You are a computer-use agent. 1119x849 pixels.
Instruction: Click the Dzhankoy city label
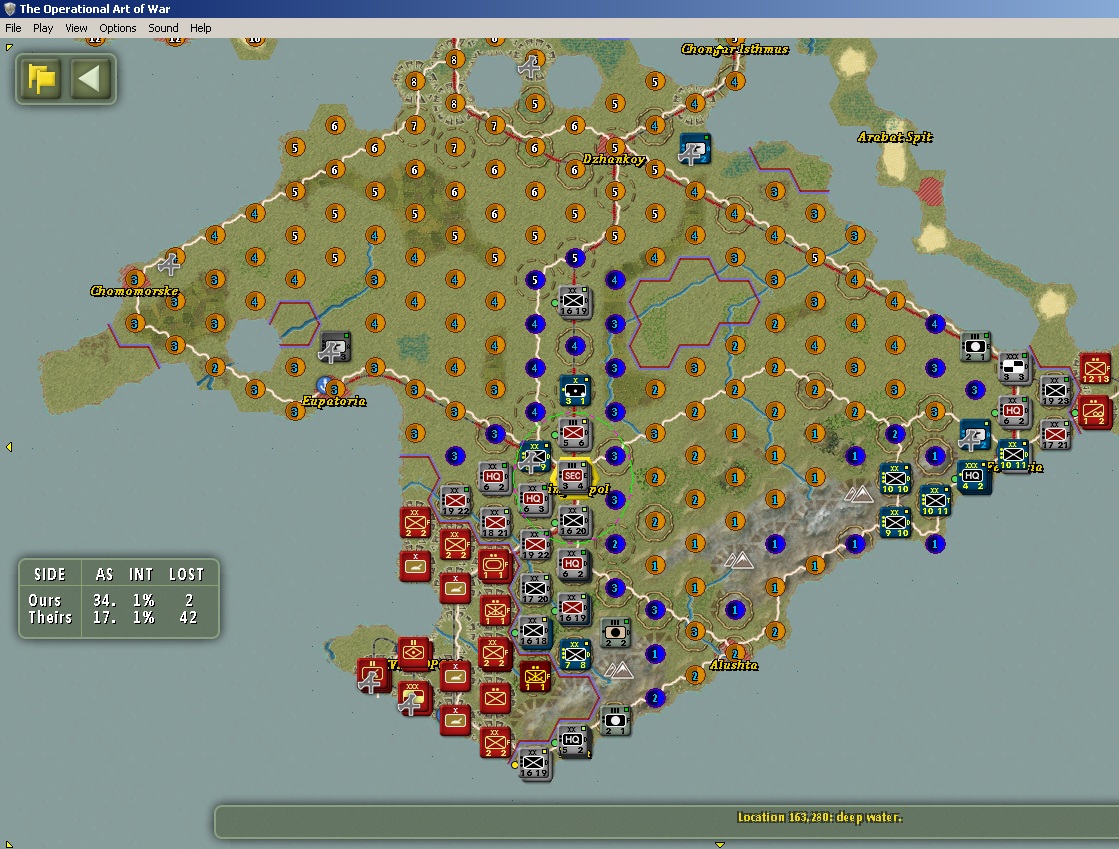pos(614,159)
